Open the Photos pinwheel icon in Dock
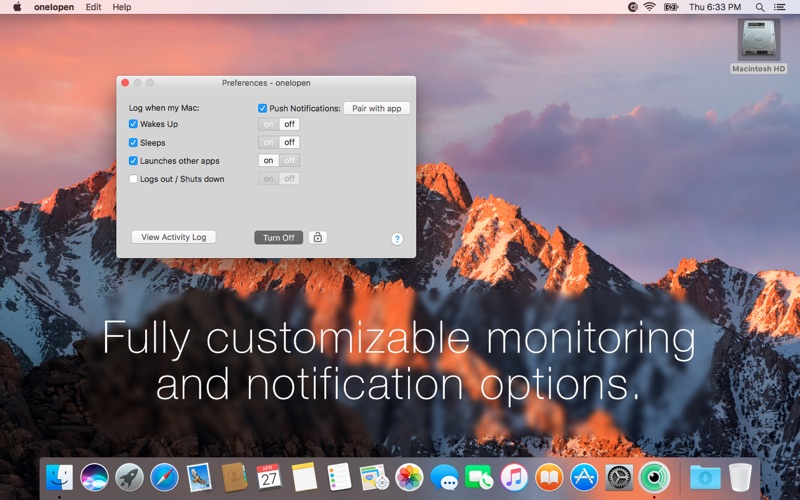This screenshot has height=500, width=800. 409,478
